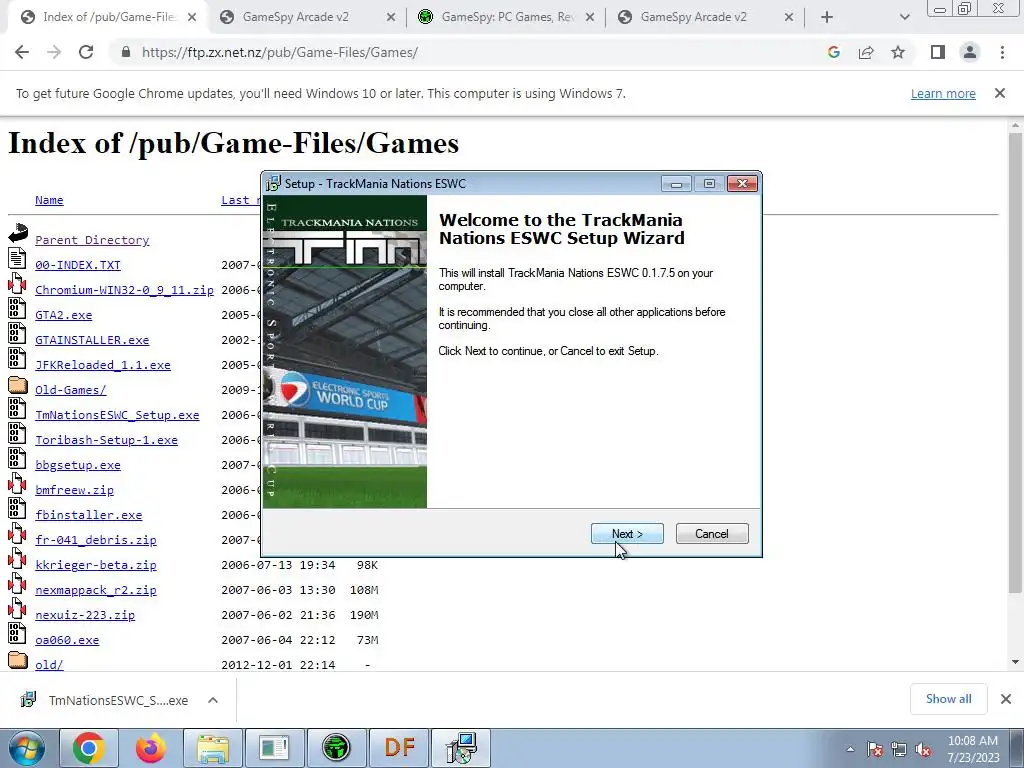
Task: Click the address bar URL
Action: click(280, 52)
